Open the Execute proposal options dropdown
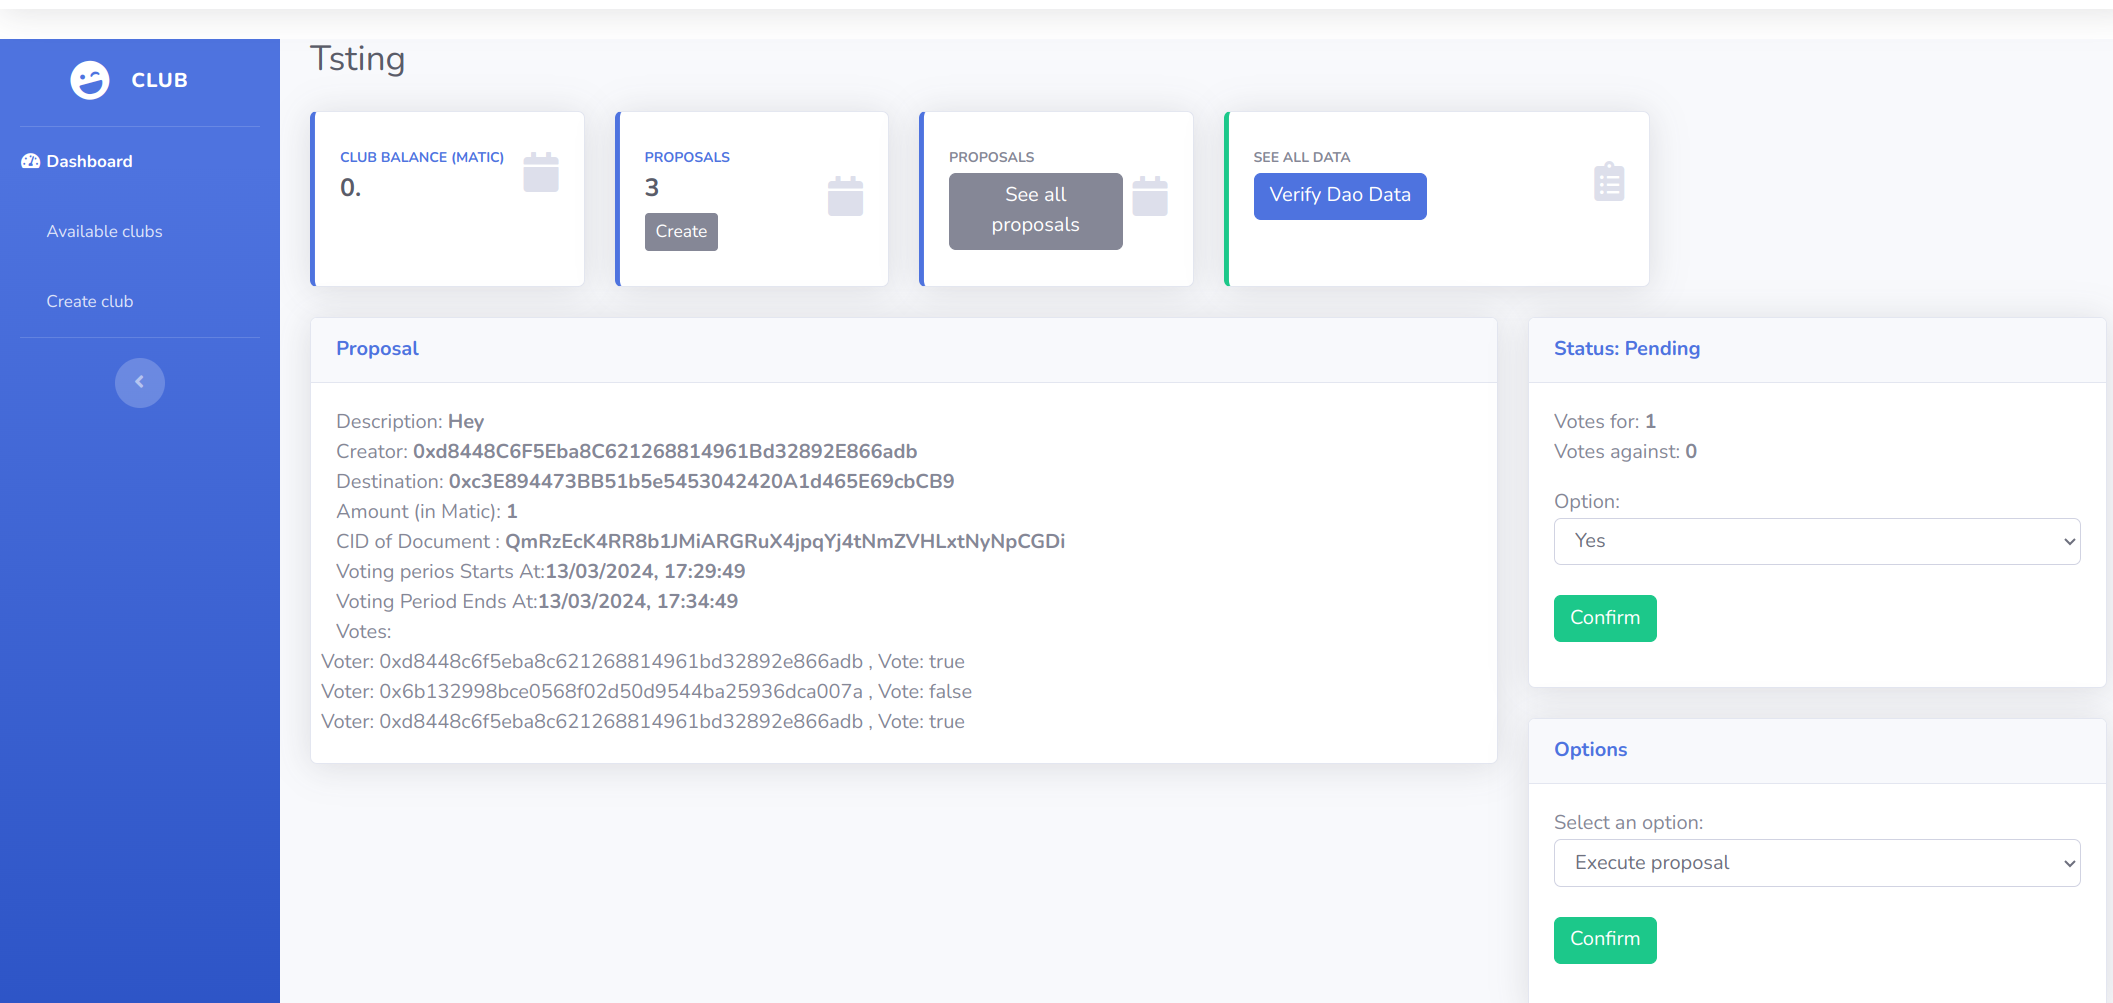This screenshot has height=1003, width=2113. point(1817,863)
